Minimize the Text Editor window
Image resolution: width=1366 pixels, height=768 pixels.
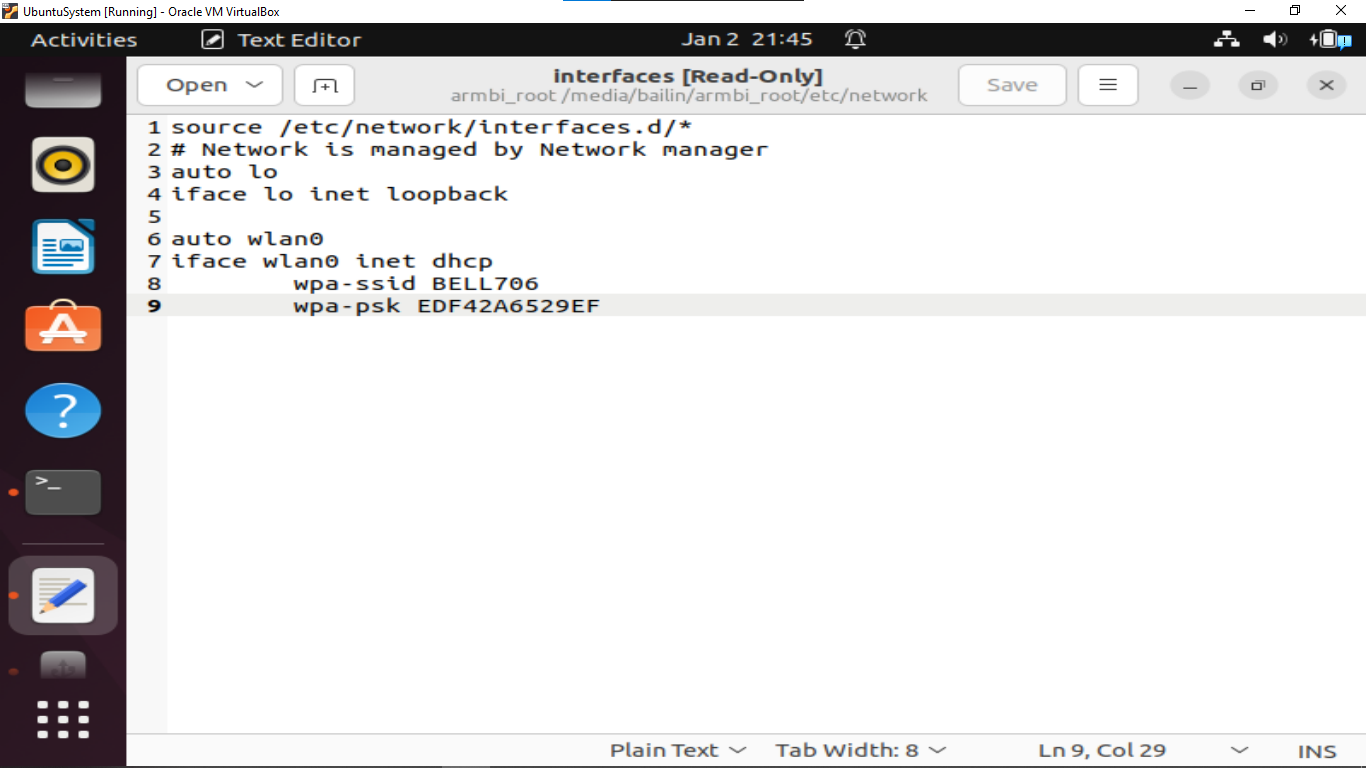pyautogui.click(x=1190, y=86)
